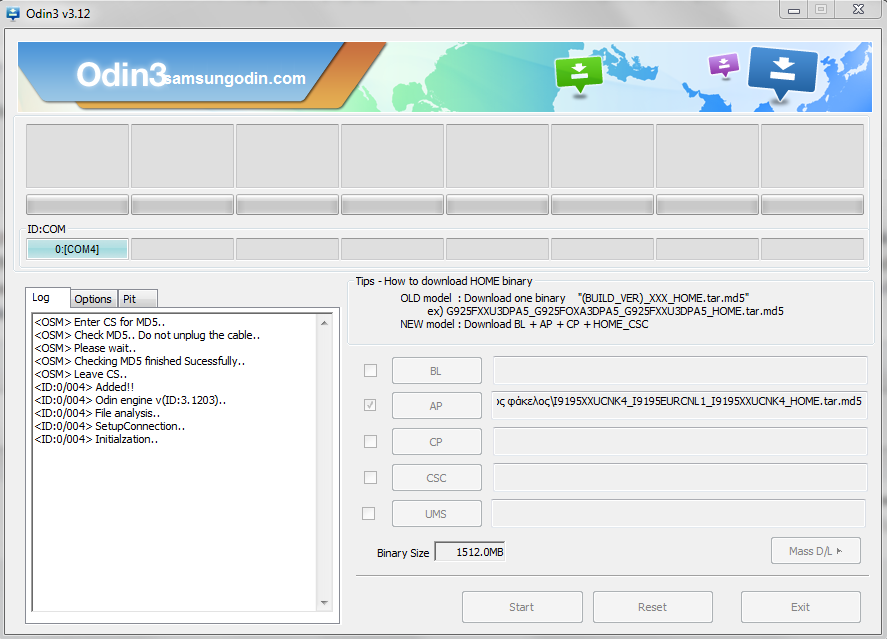Click the 'ID:COM' label

(x=46, y=229)
